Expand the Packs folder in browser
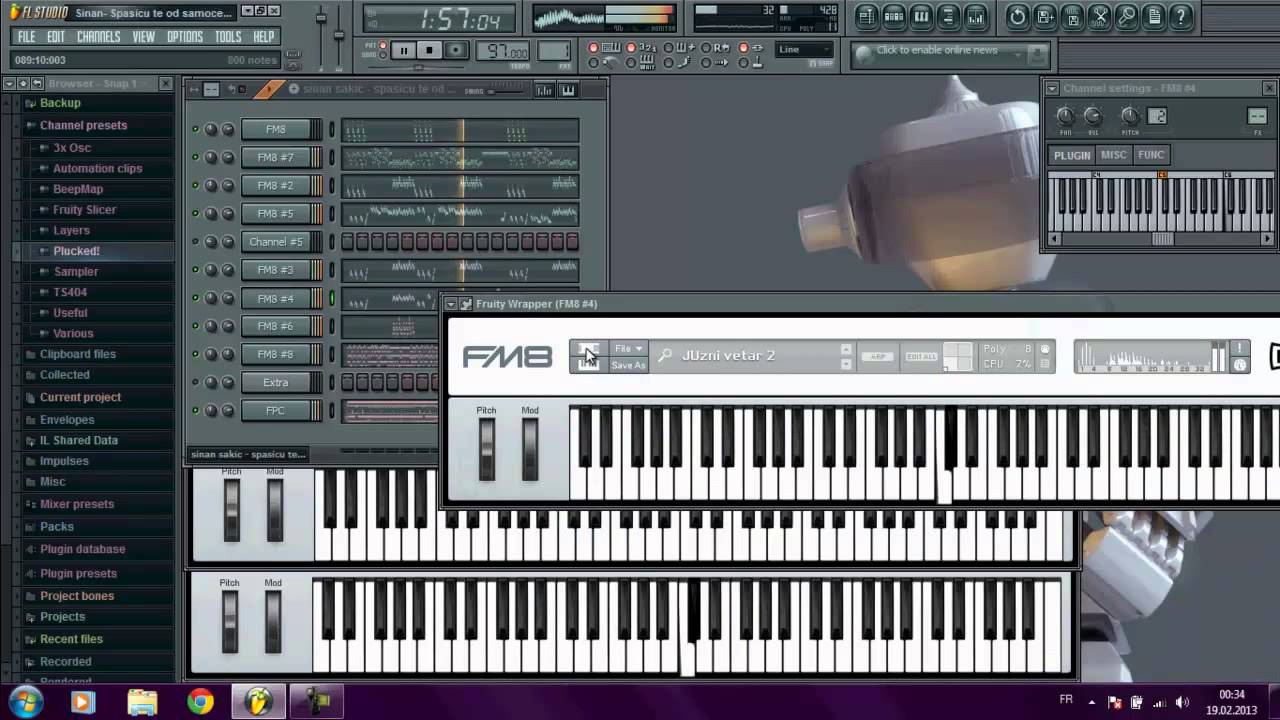The image size is (1280, 720). 56,526
